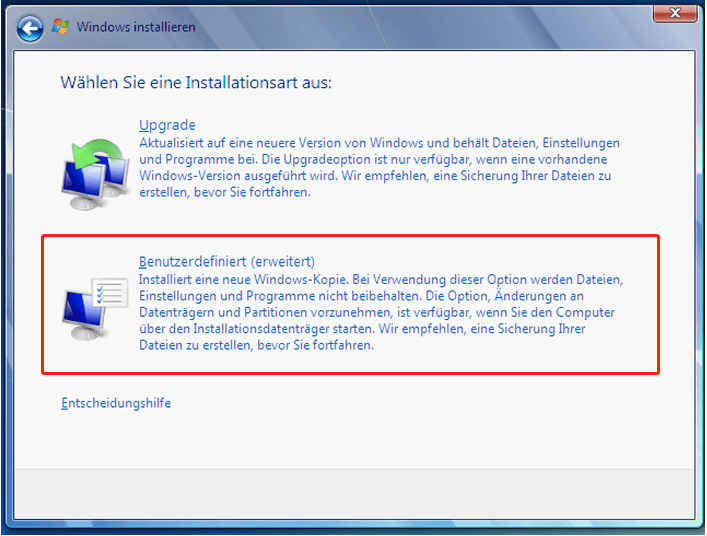Viewport: 707px width, 536px height.
Task: Click the 'Wählen Sie eine Installationsart aus:' heading
Action: (196, 82)
